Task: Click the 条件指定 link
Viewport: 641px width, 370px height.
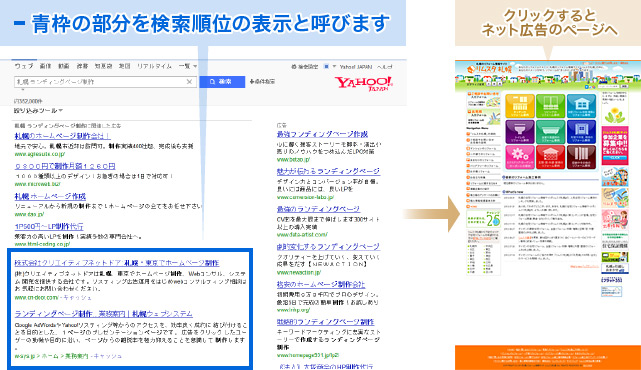Action: pyautogui.click(x=262, y=82)
